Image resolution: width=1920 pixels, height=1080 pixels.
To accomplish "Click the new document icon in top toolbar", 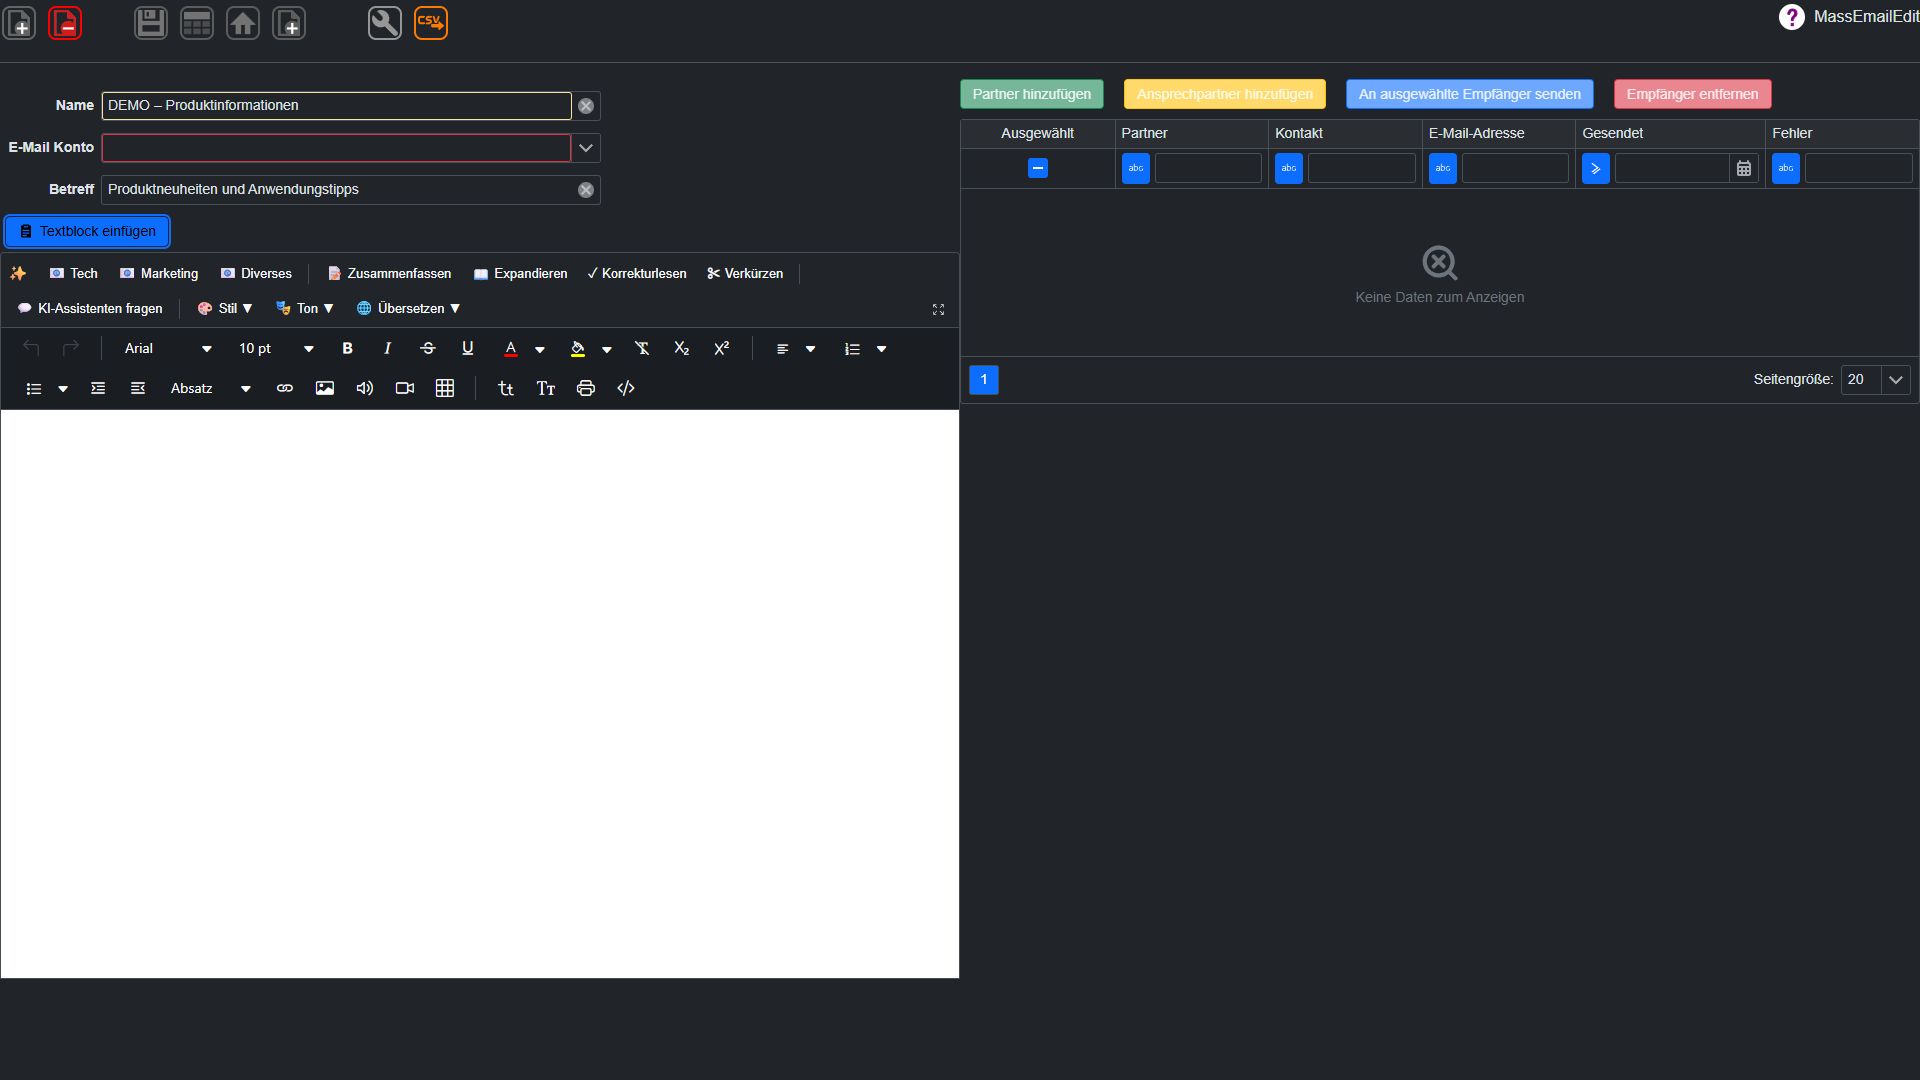I will tap(20, 22).
